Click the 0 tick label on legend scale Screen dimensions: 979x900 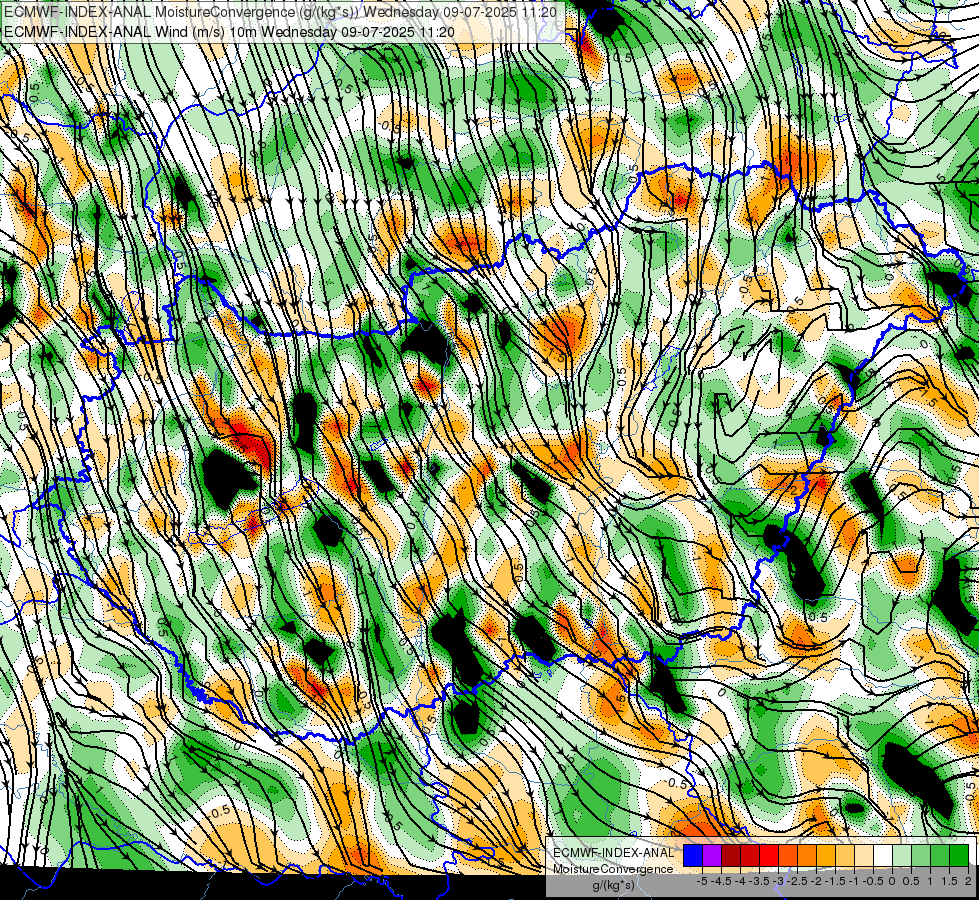pos(892,881)
